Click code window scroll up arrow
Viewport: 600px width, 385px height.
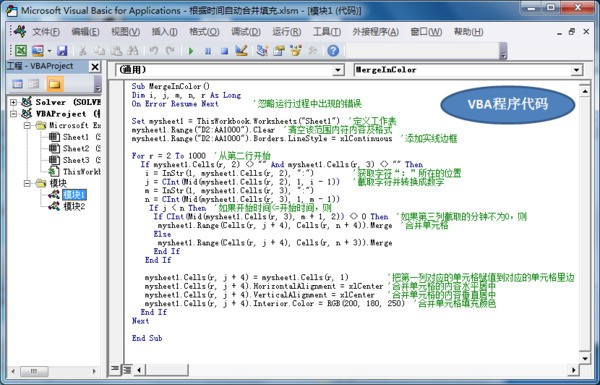click(x=585, y=91)
